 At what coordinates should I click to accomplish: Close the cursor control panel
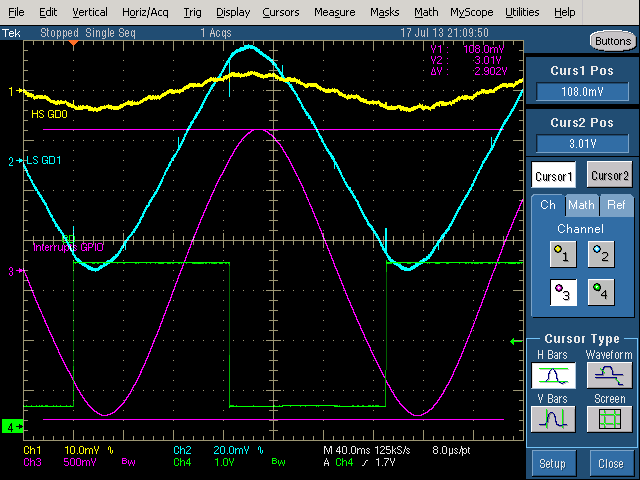610,464
